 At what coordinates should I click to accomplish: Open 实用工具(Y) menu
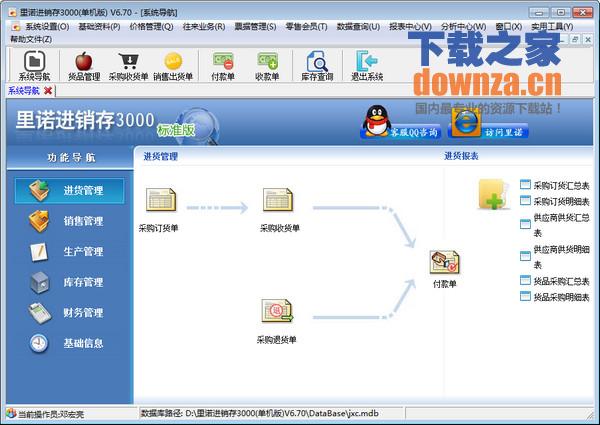552,26
